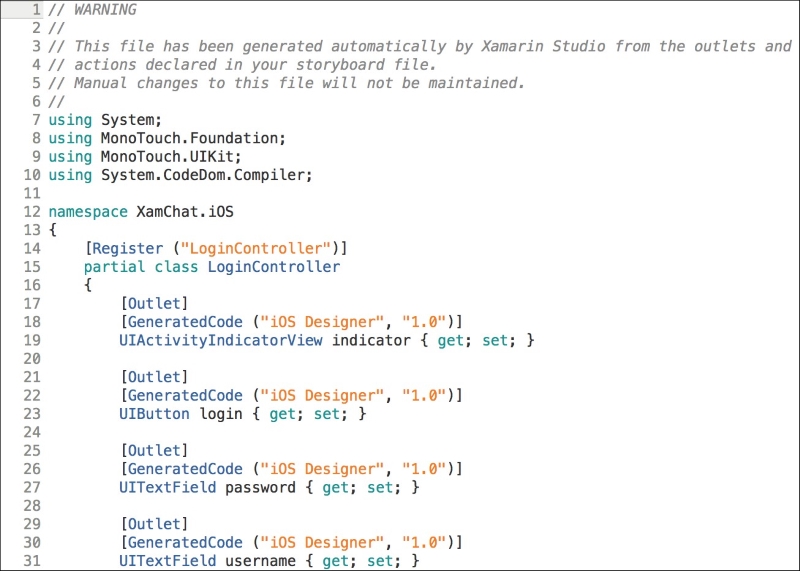Click the 'login' property name on line 23

pos(220,414)
